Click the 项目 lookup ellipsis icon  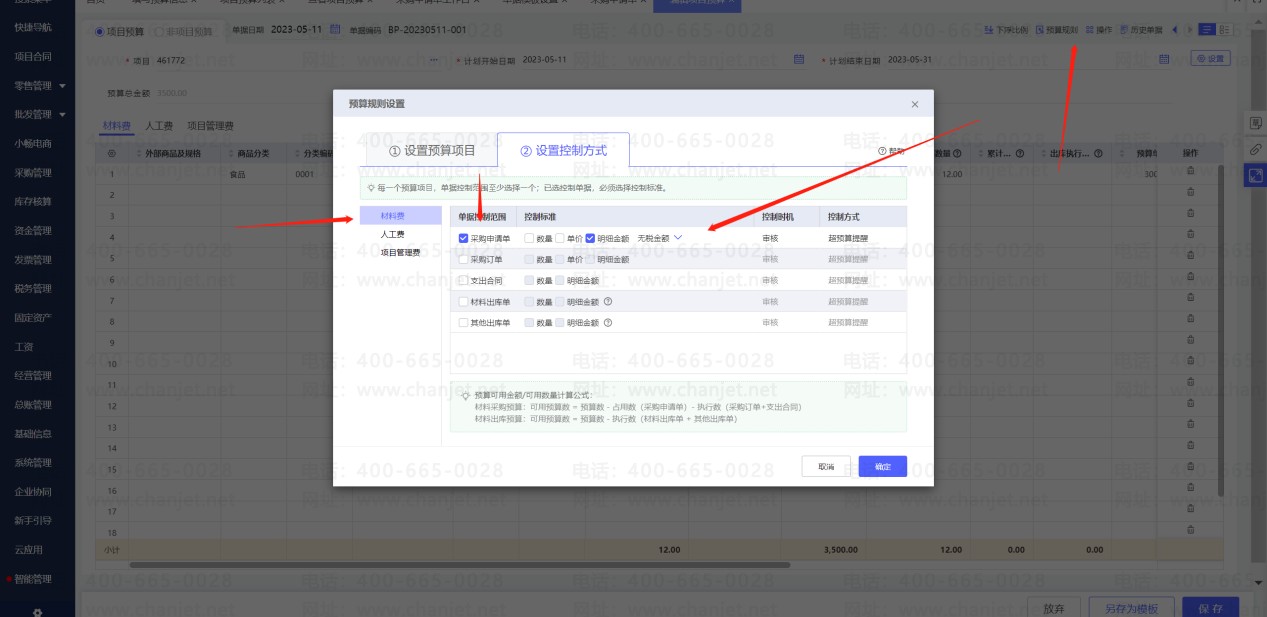(433, 60)
